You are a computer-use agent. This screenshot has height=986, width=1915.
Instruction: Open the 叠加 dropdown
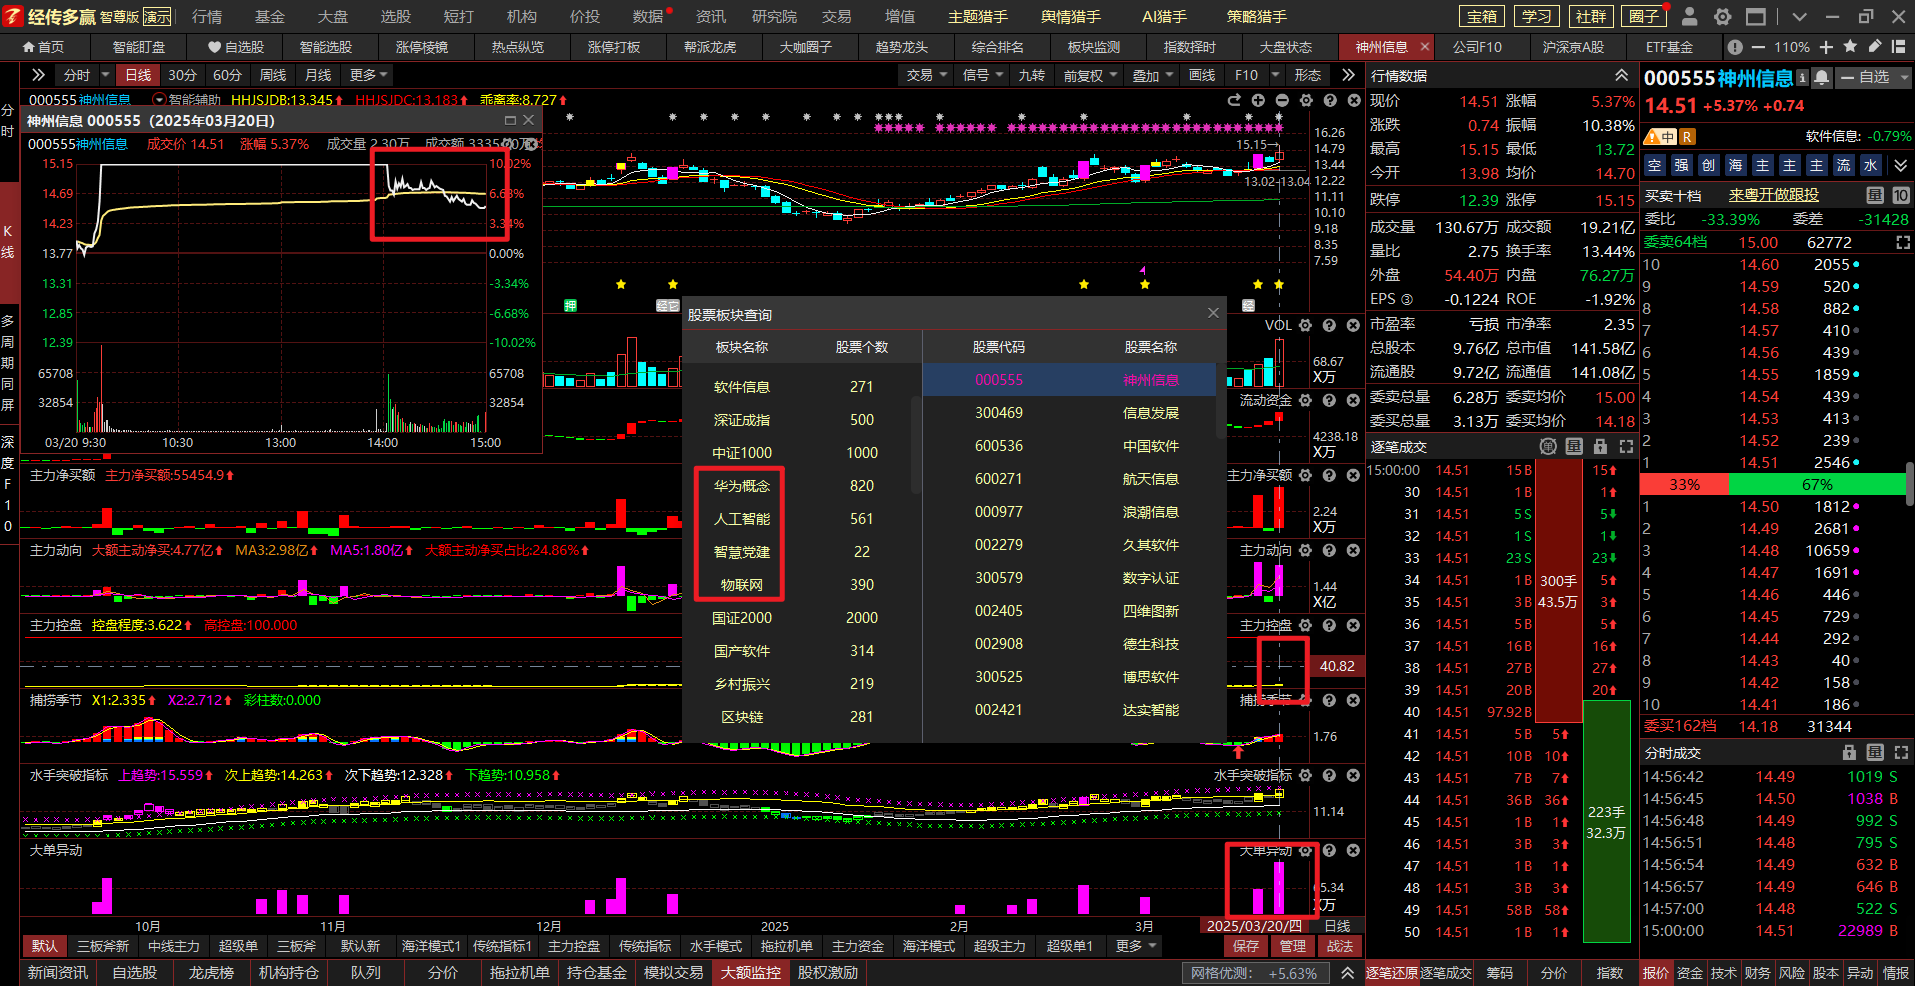click(x=1152, y=75)
